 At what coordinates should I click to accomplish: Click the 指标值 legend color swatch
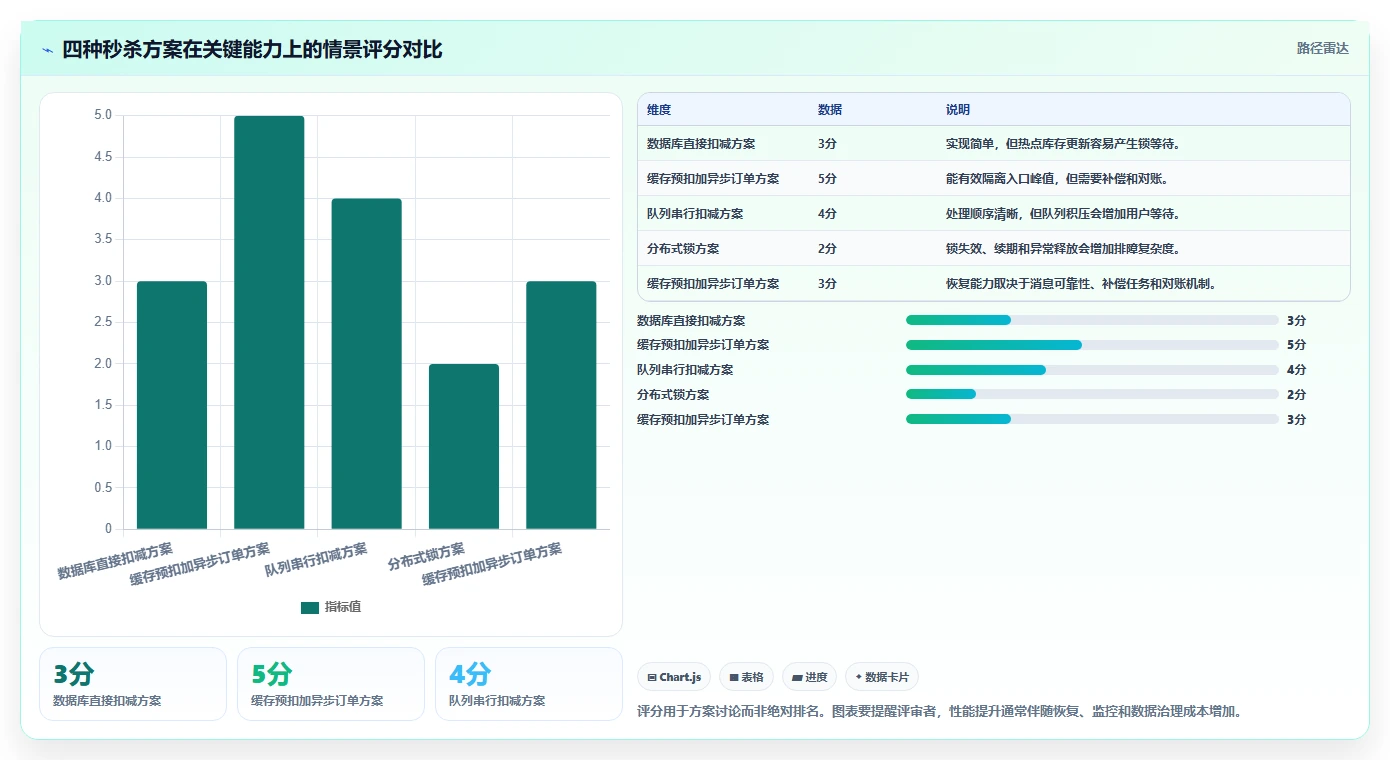[x=310, y=608]
